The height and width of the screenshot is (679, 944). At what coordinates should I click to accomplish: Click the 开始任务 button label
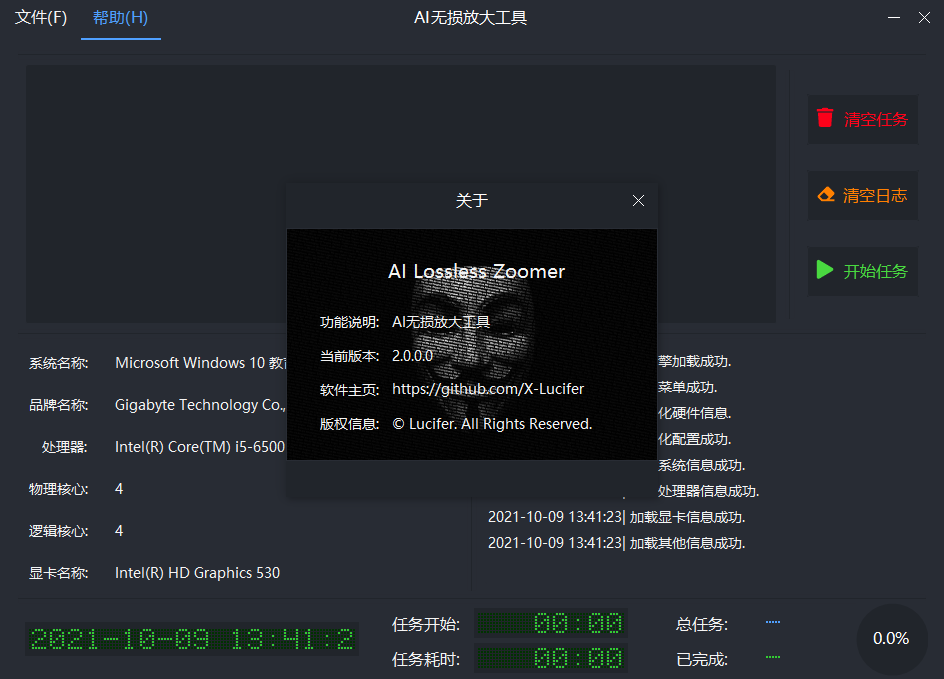pyautogui.click(x=875, y=271)
